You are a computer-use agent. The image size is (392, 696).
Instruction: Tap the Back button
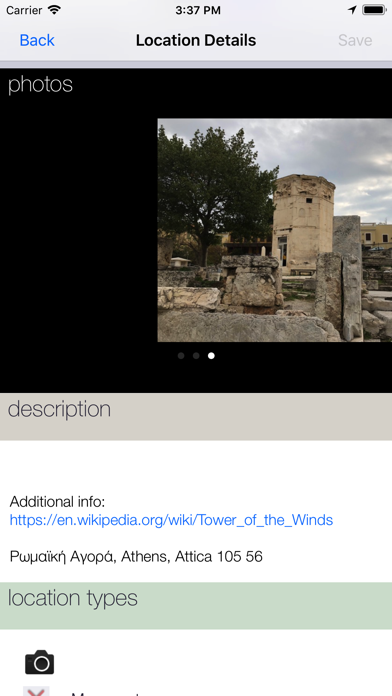(x=37, y=40)
